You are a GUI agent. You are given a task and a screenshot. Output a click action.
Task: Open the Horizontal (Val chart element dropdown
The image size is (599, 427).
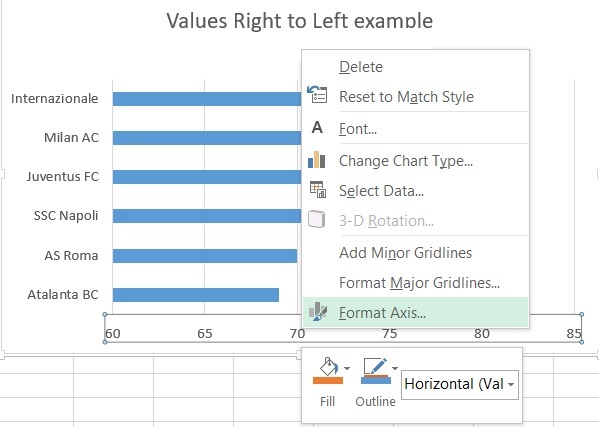point(460,384)
